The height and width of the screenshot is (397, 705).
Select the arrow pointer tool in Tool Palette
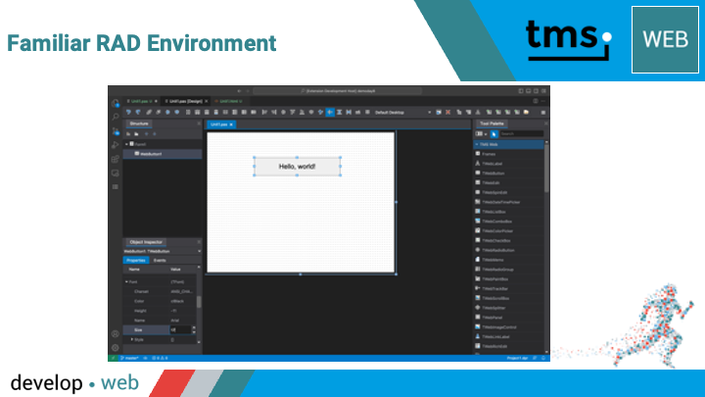[494, 134]
